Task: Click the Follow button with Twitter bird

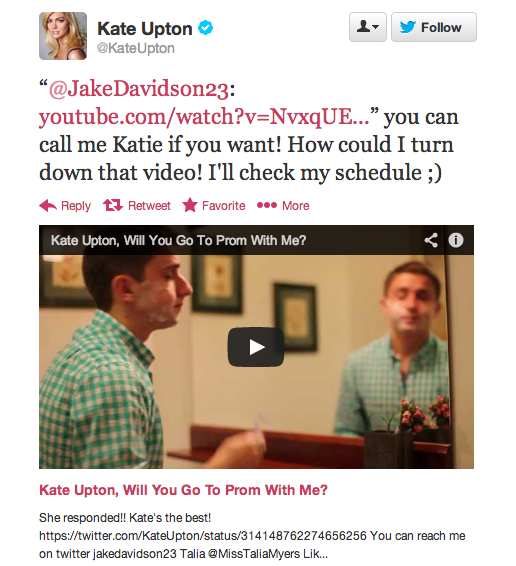Action: [434, 27]
